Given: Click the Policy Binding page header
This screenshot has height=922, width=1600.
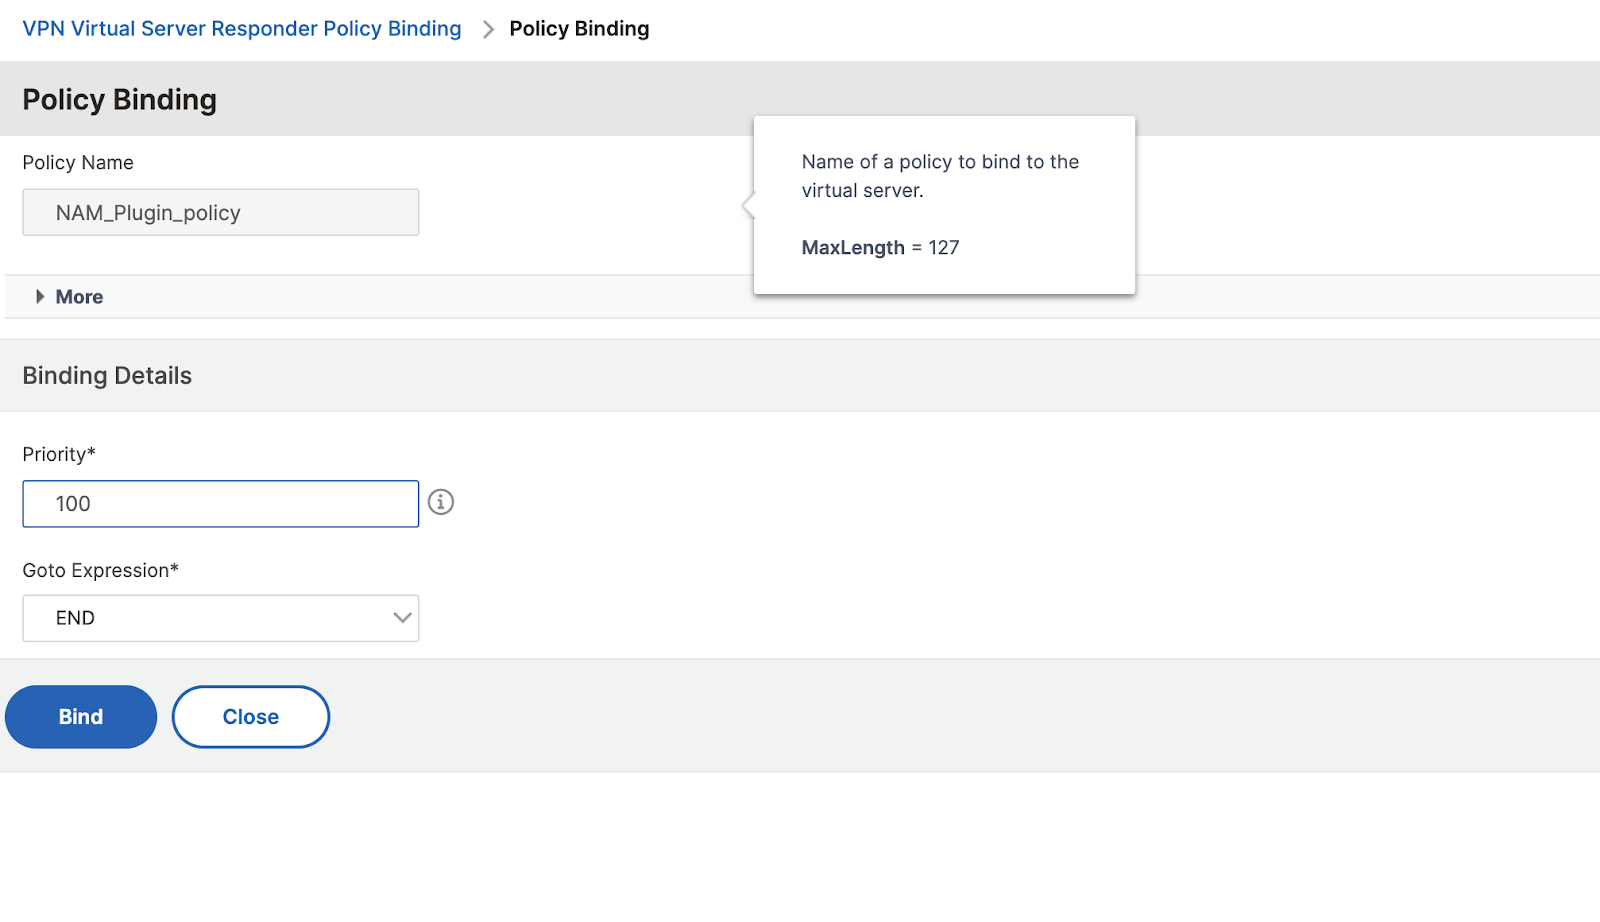Looking at the screenshot, I should click(x=118, y=99).
